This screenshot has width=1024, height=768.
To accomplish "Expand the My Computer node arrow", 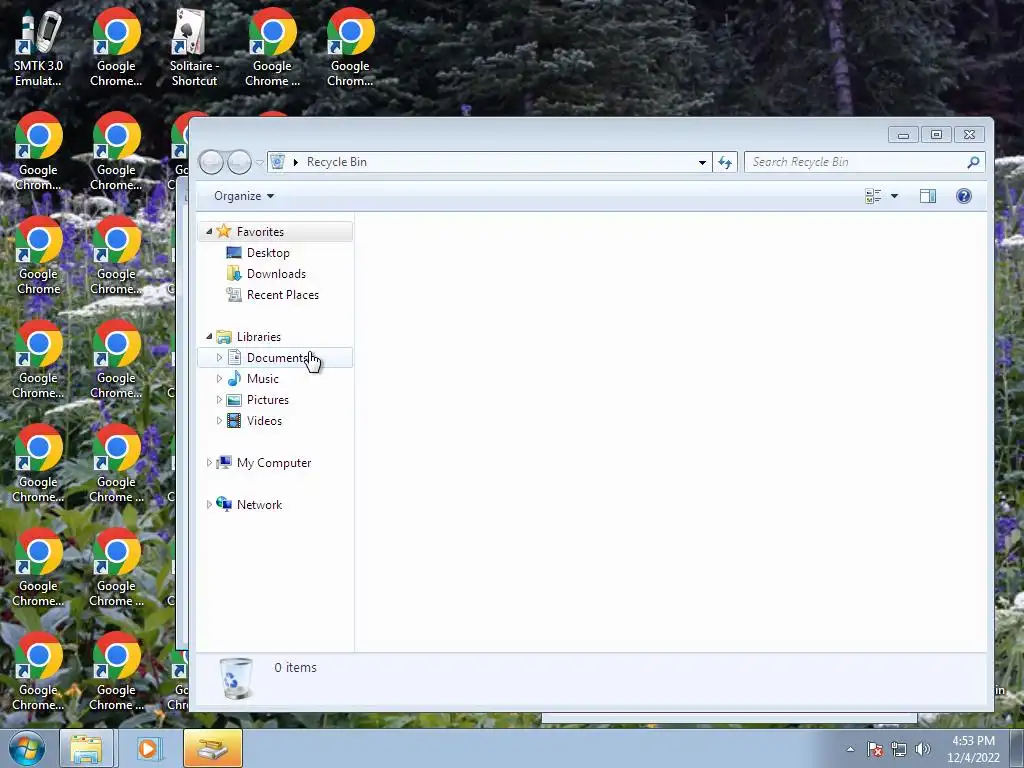I will pos(209,463).
